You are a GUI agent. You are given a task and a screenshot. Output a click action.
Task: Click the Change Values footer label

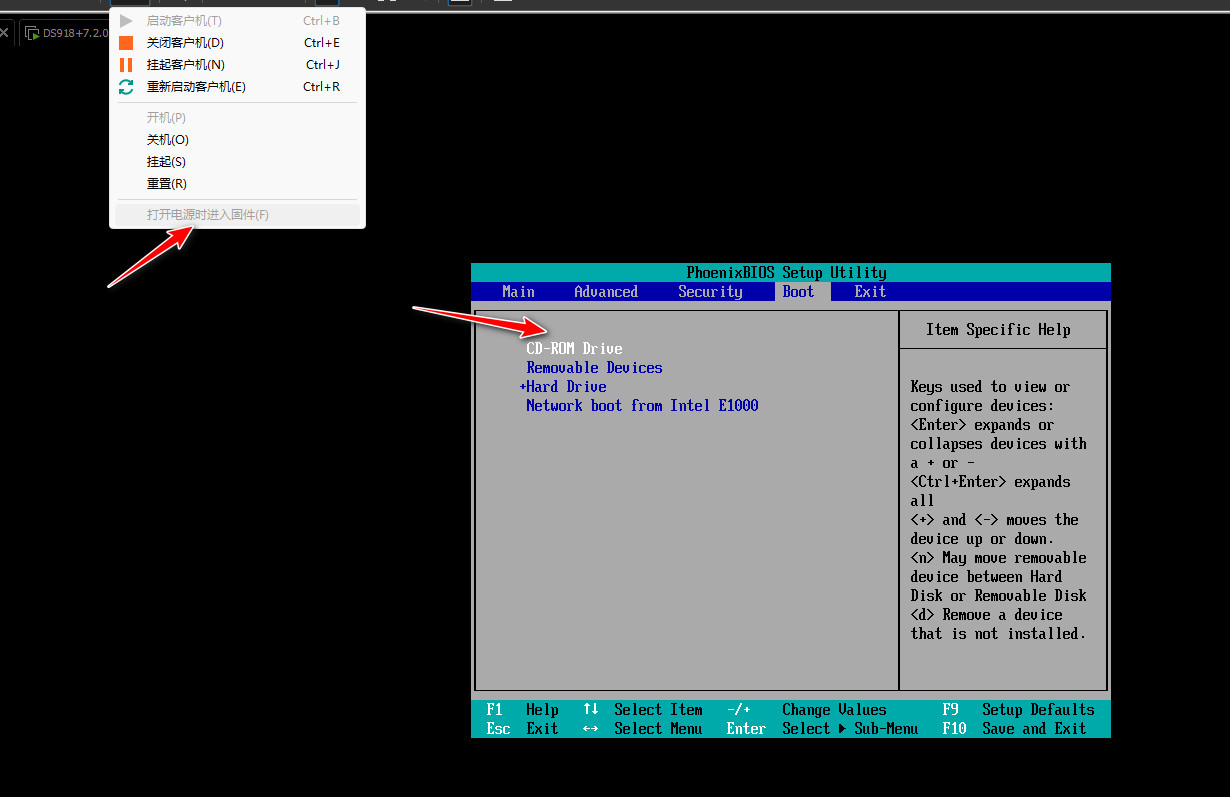pyautogui.click(x=834, y=710)
